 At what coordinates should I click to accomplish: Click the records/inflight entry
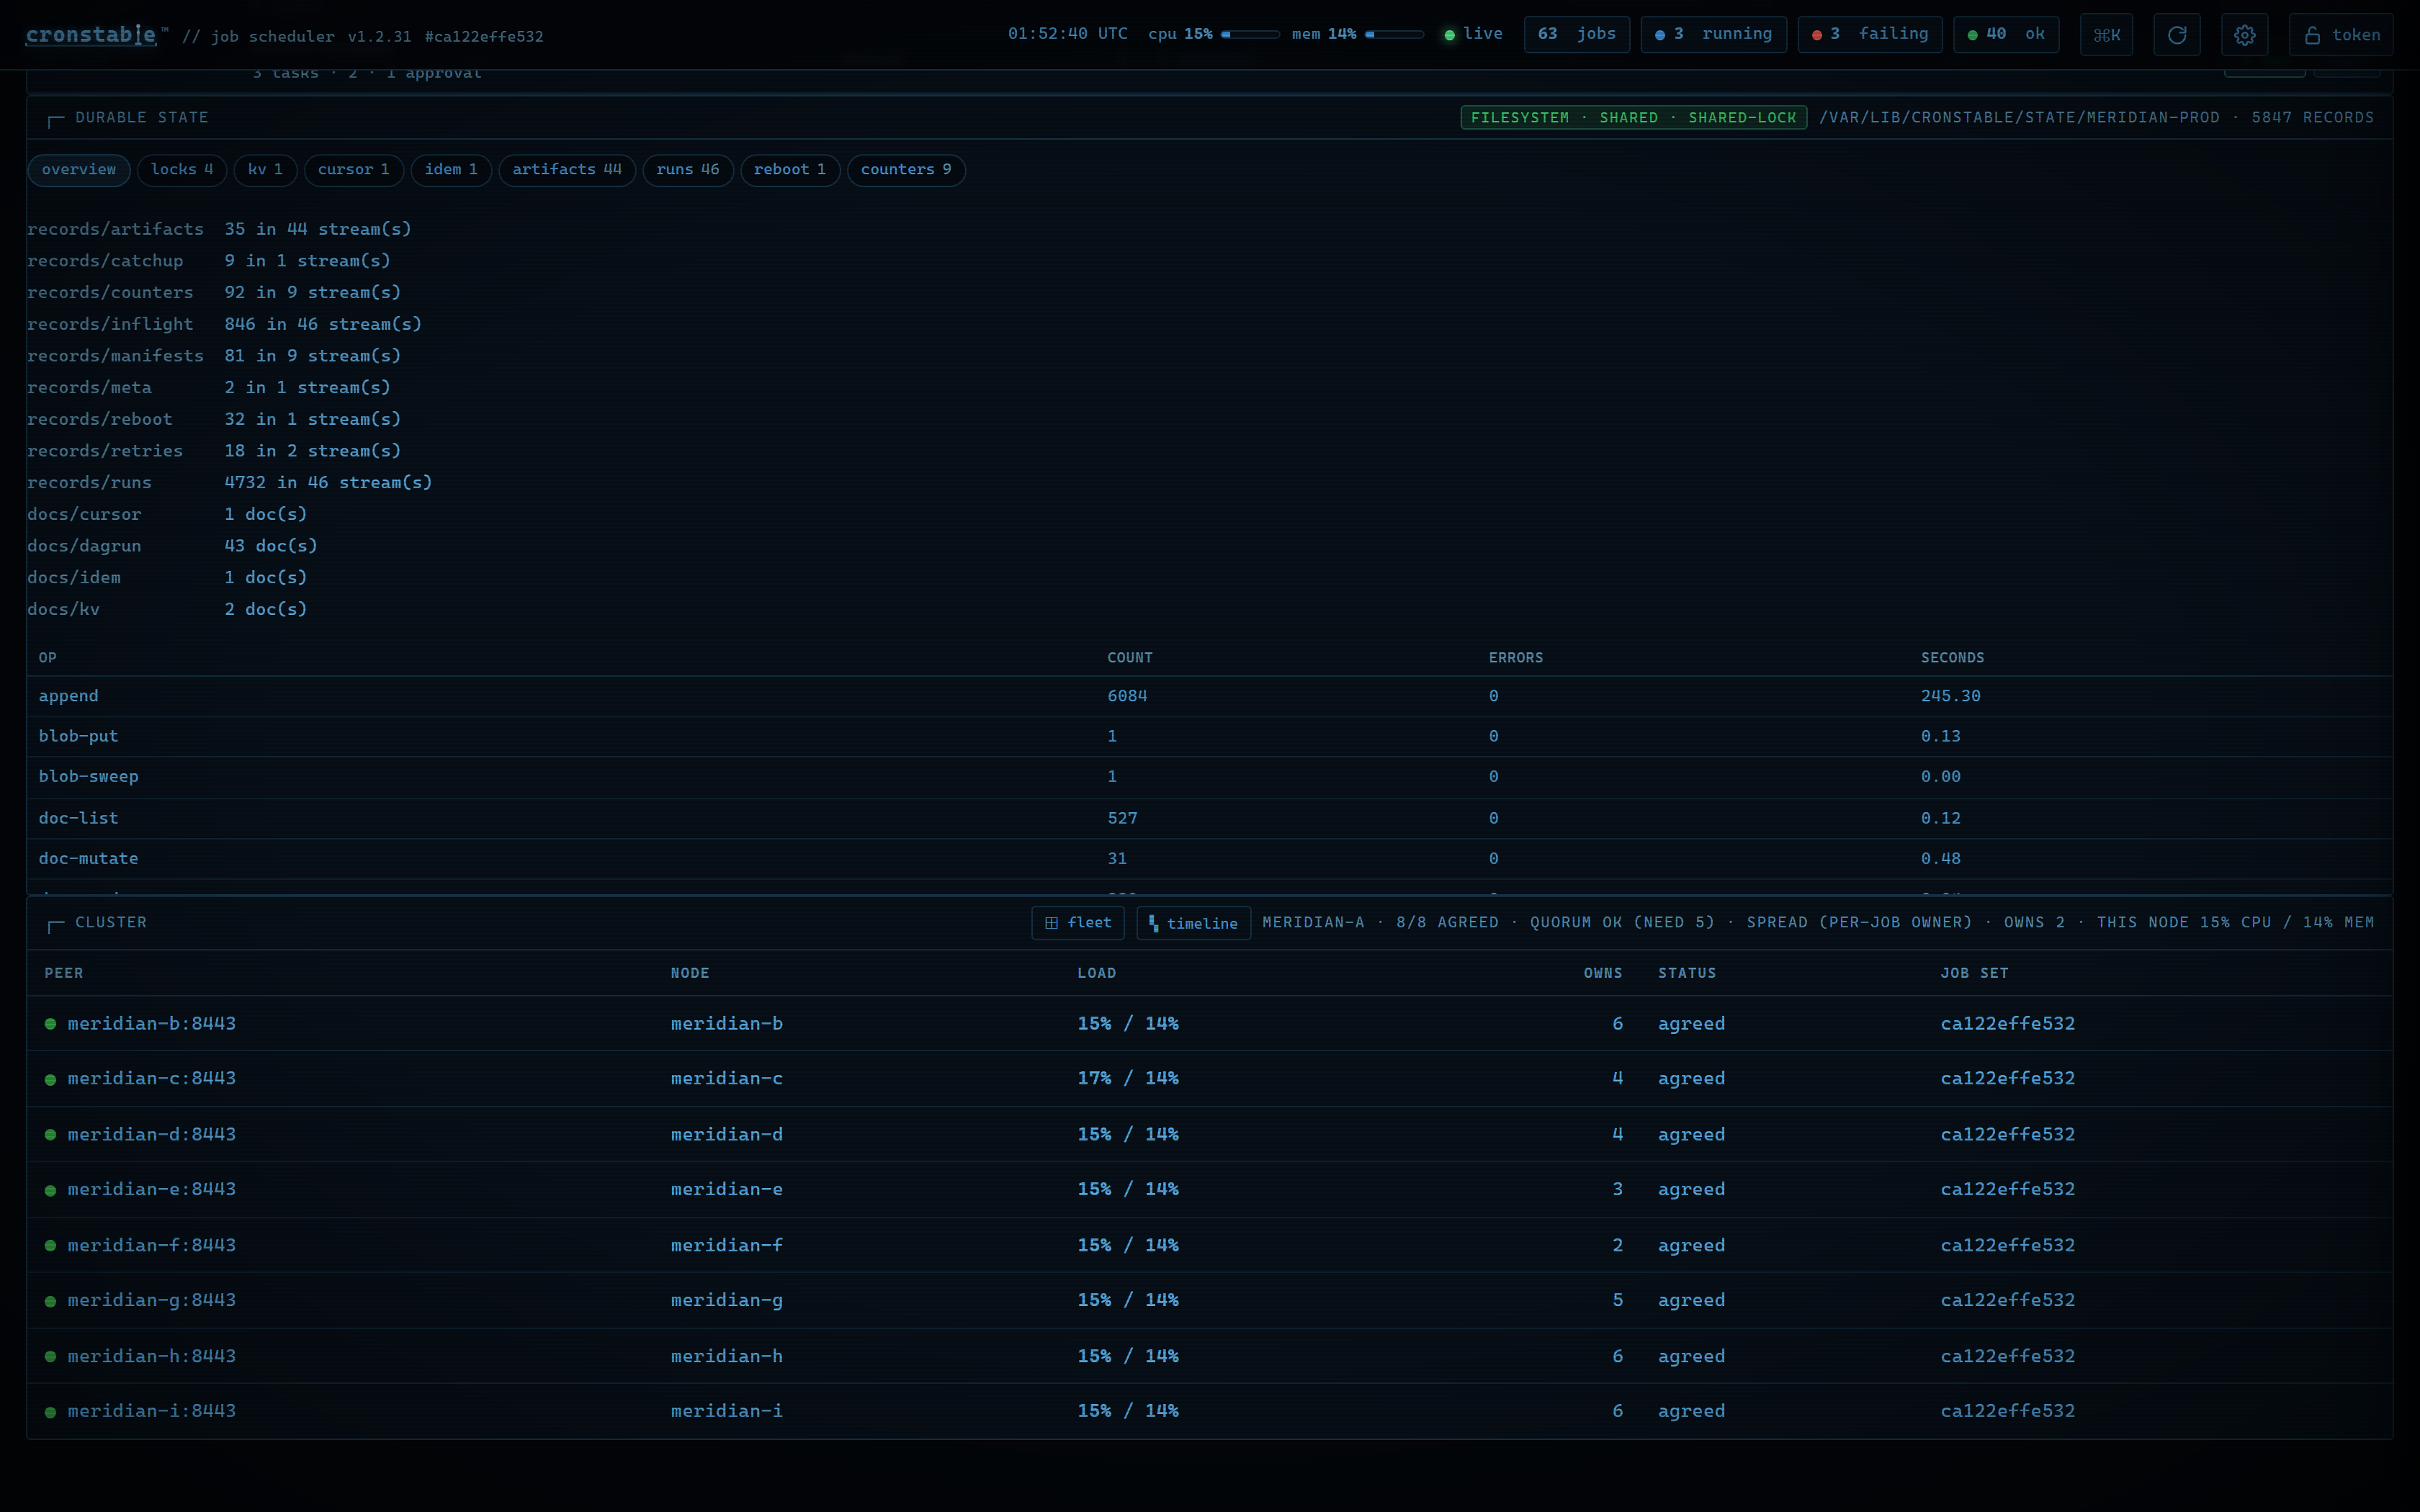pyautogui.click(x=110, y=324)
